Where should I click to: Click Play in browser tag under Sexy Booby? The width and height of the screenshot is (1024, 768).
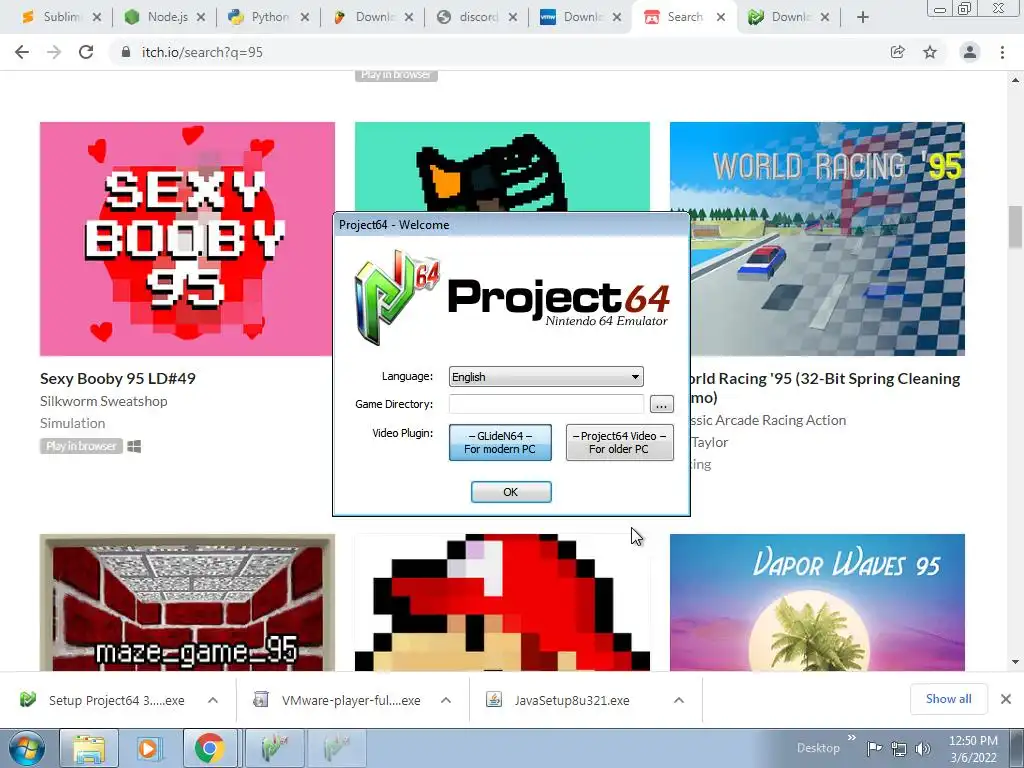tap(81, 446)
